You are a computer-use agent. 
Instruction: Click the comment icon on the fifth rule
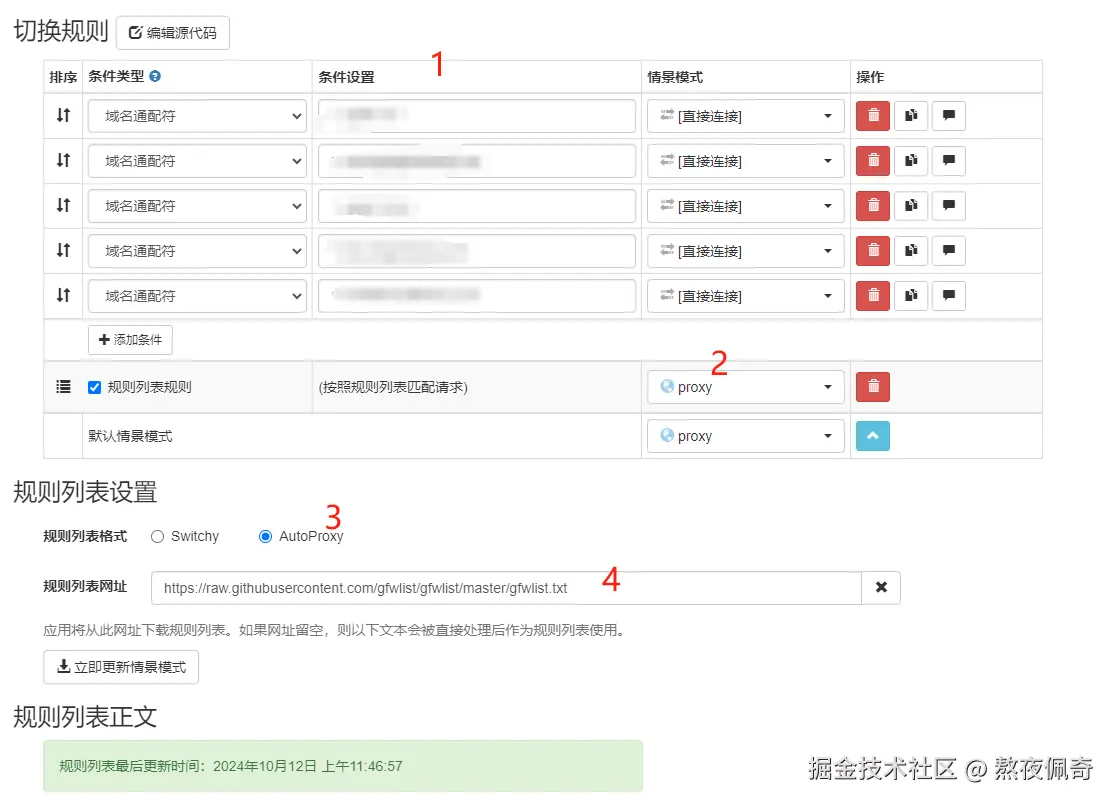tap(949, 295)
